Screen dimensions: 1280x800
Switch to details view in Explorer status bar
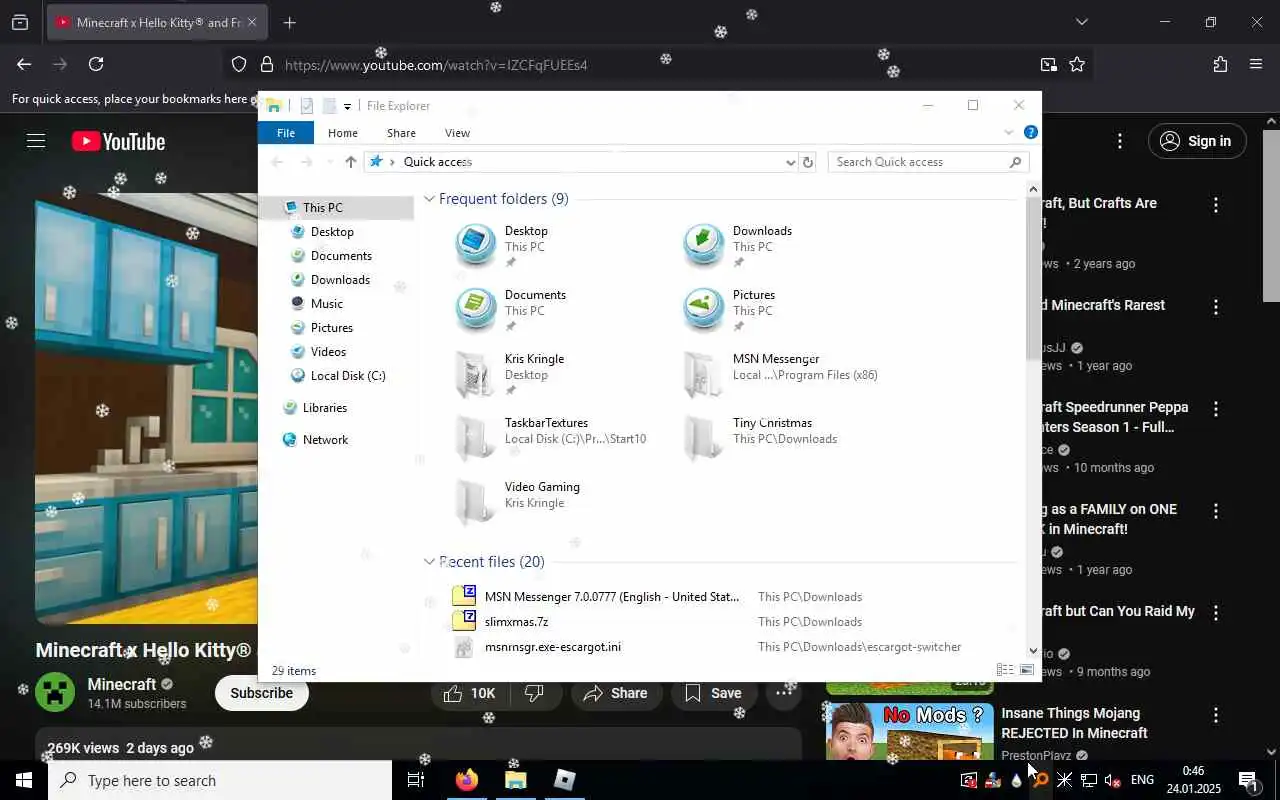click(x=1005, y=670)
